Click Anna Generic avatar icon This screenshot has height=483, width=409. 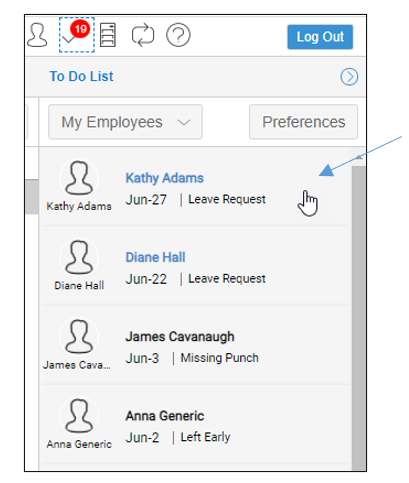pyautogui.click(x=79, y=416)
